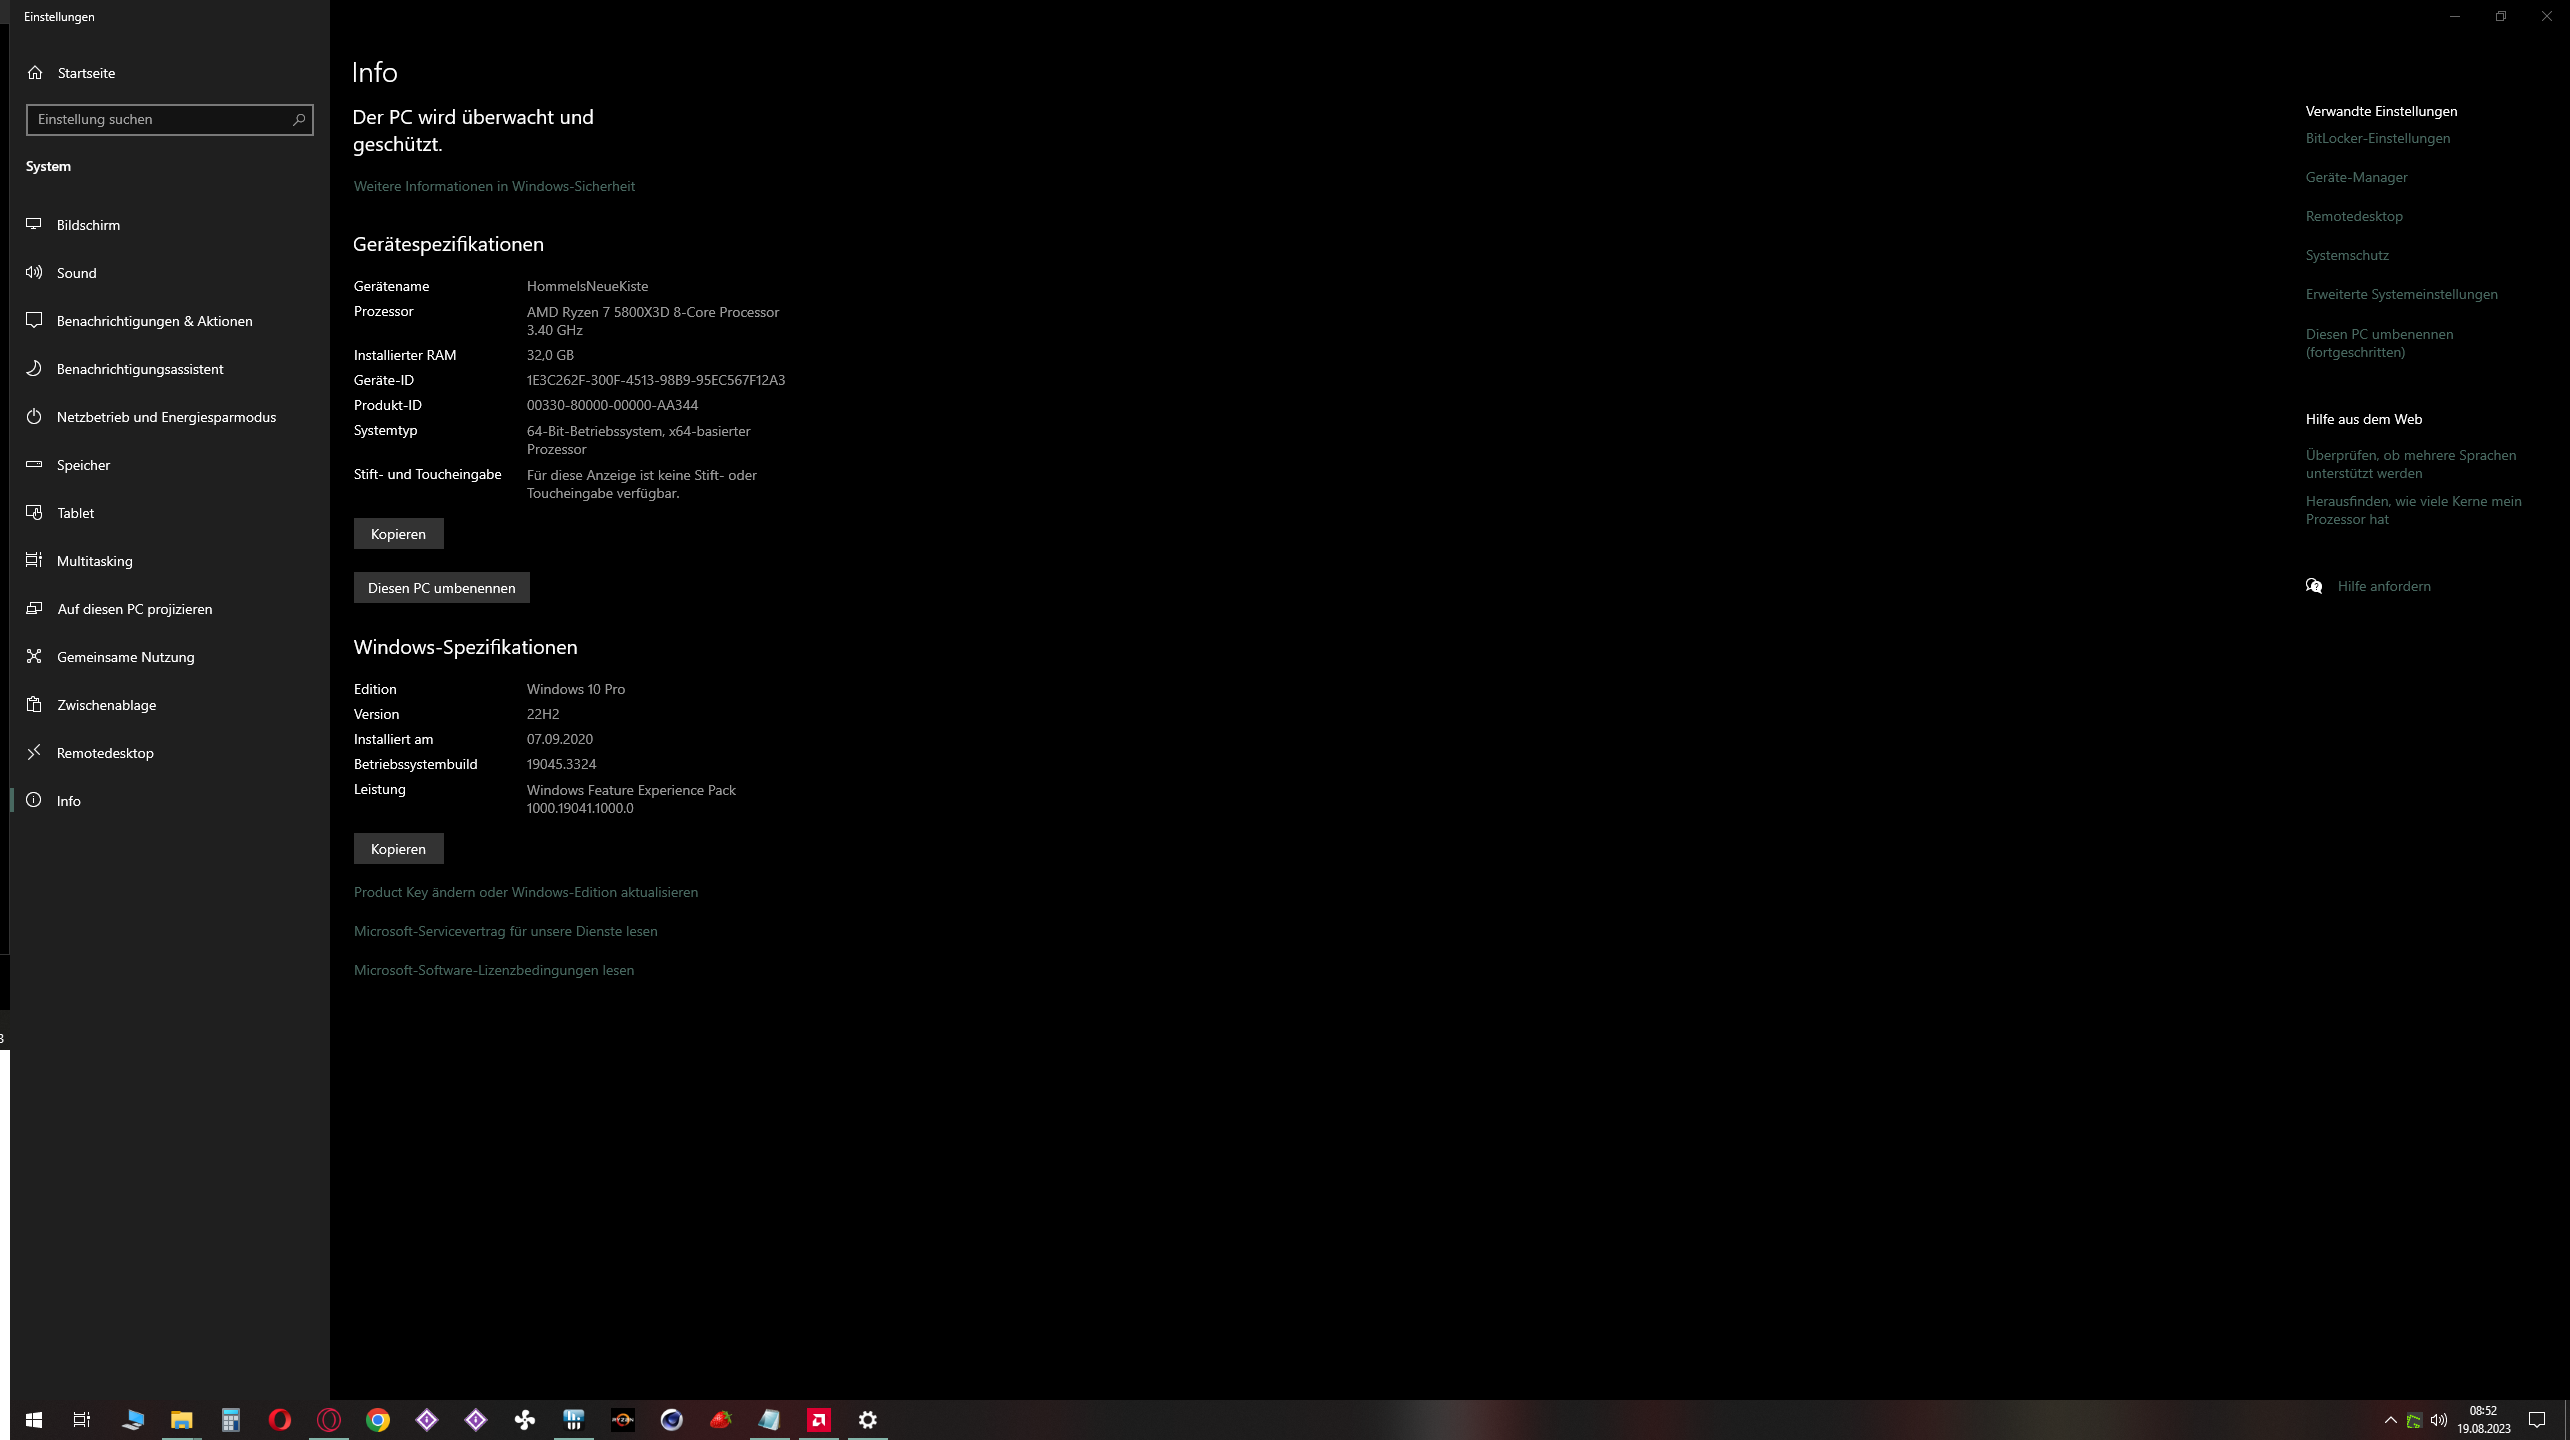Select the Netzbetrieb power icon
This screenshot has width=2570, height=1440.
click(34, 417)
